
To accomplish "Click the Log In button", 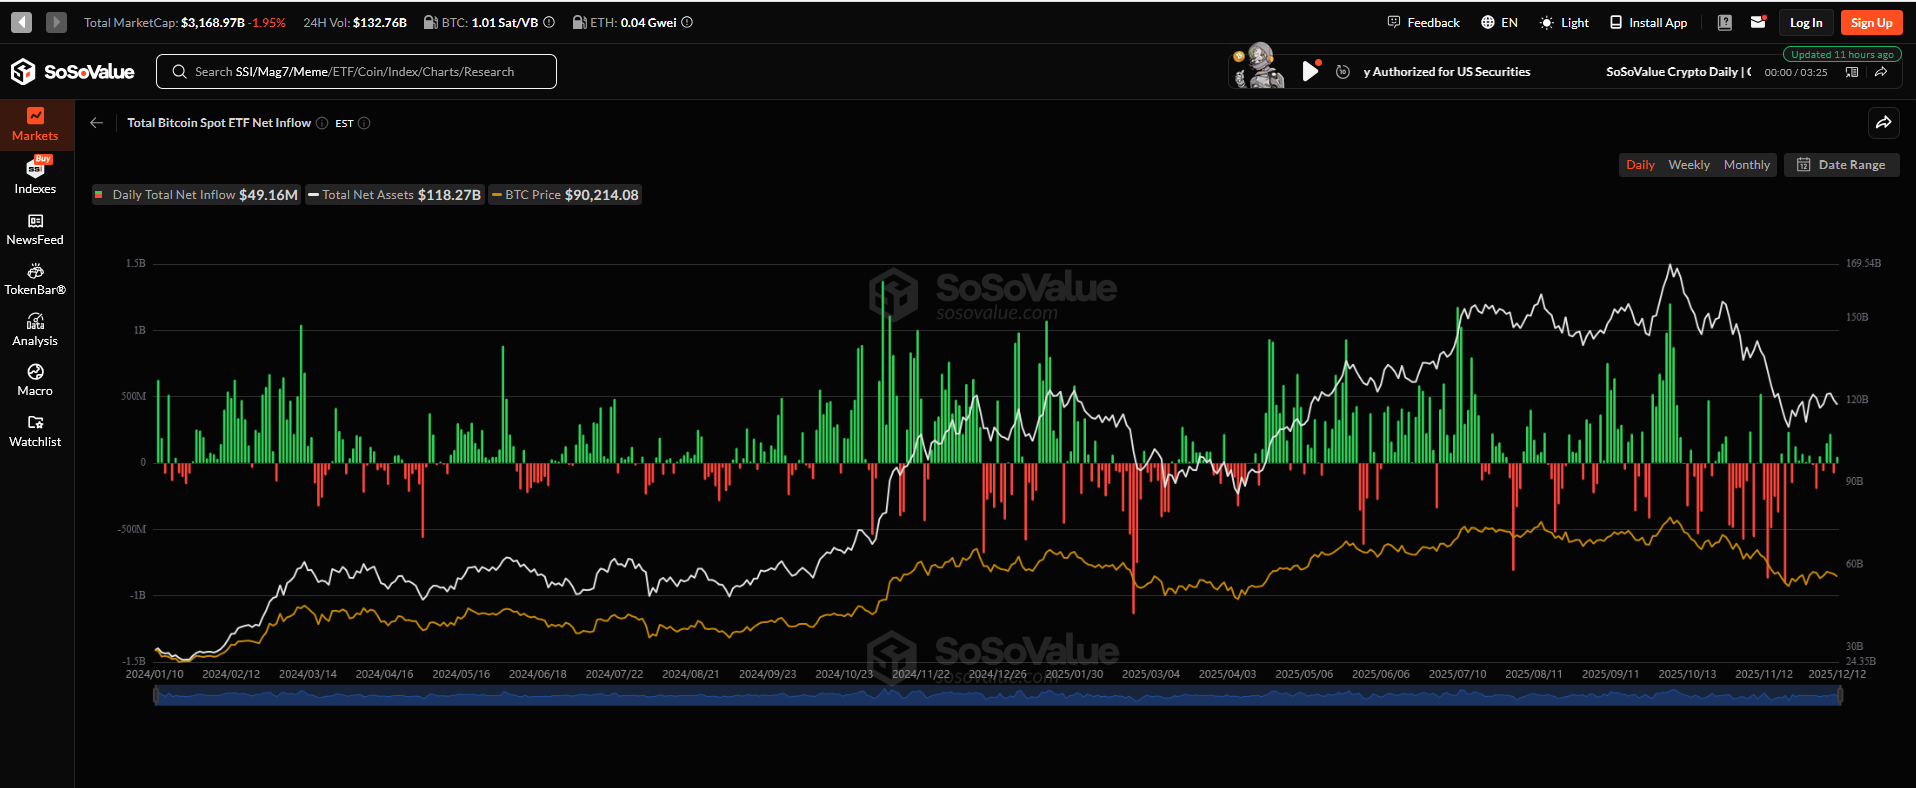I will 1806,22.
